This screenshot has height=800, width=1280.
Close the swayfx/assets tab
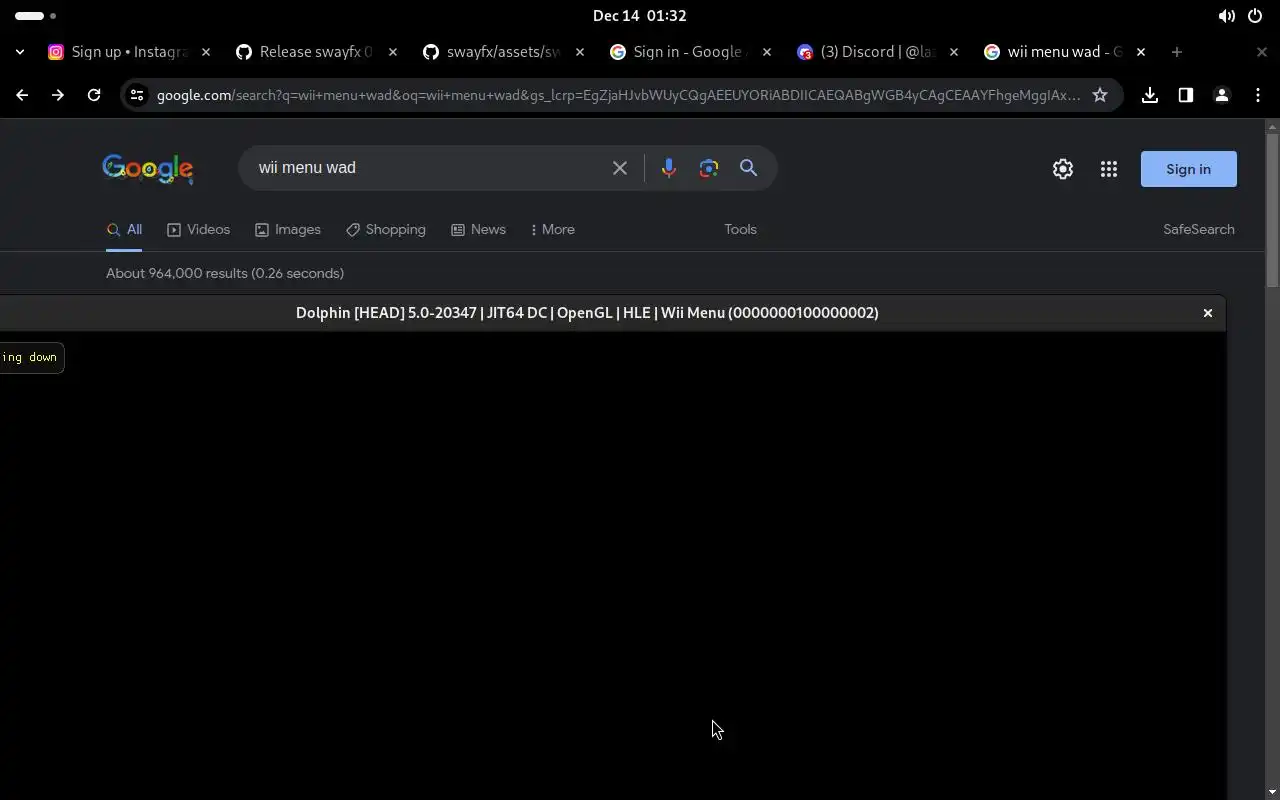580,52
